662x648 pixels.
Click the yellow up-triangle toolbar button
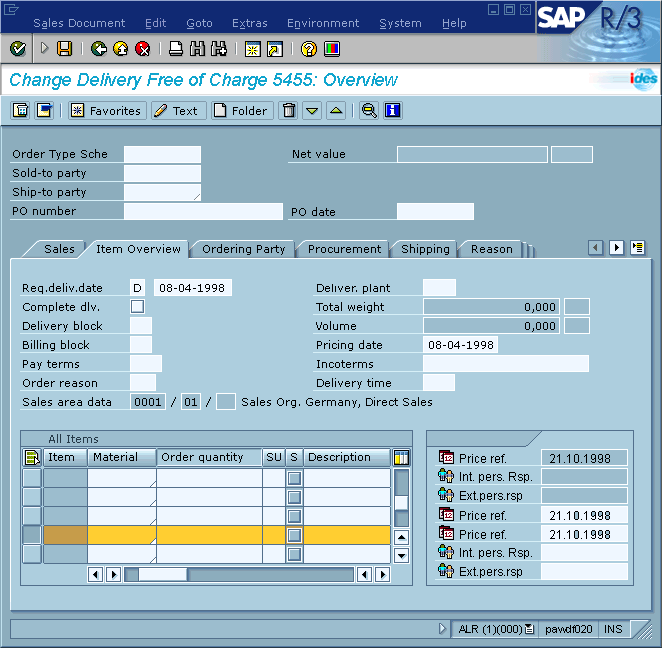point(336,111)
